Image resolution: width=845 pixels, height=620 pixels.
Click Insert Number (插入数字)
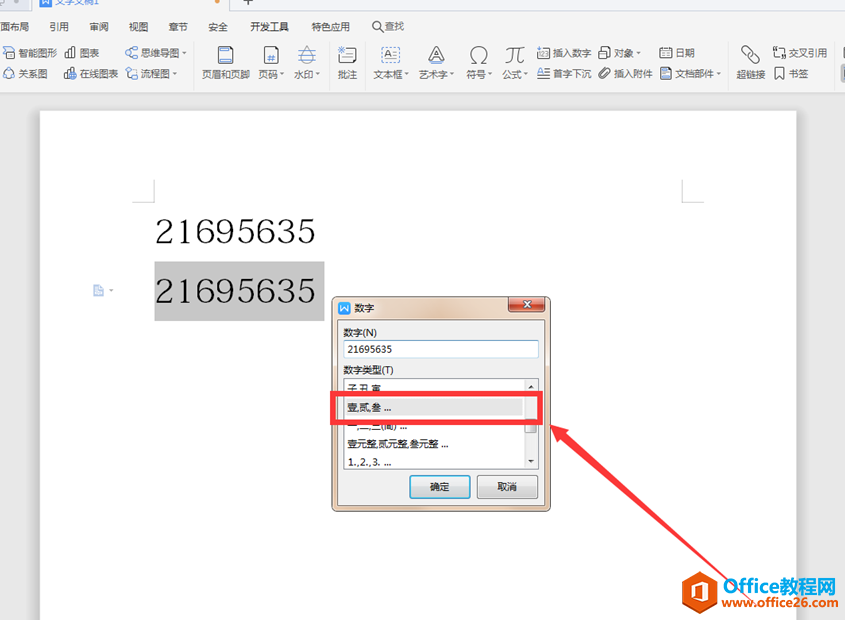coord(564,53)
